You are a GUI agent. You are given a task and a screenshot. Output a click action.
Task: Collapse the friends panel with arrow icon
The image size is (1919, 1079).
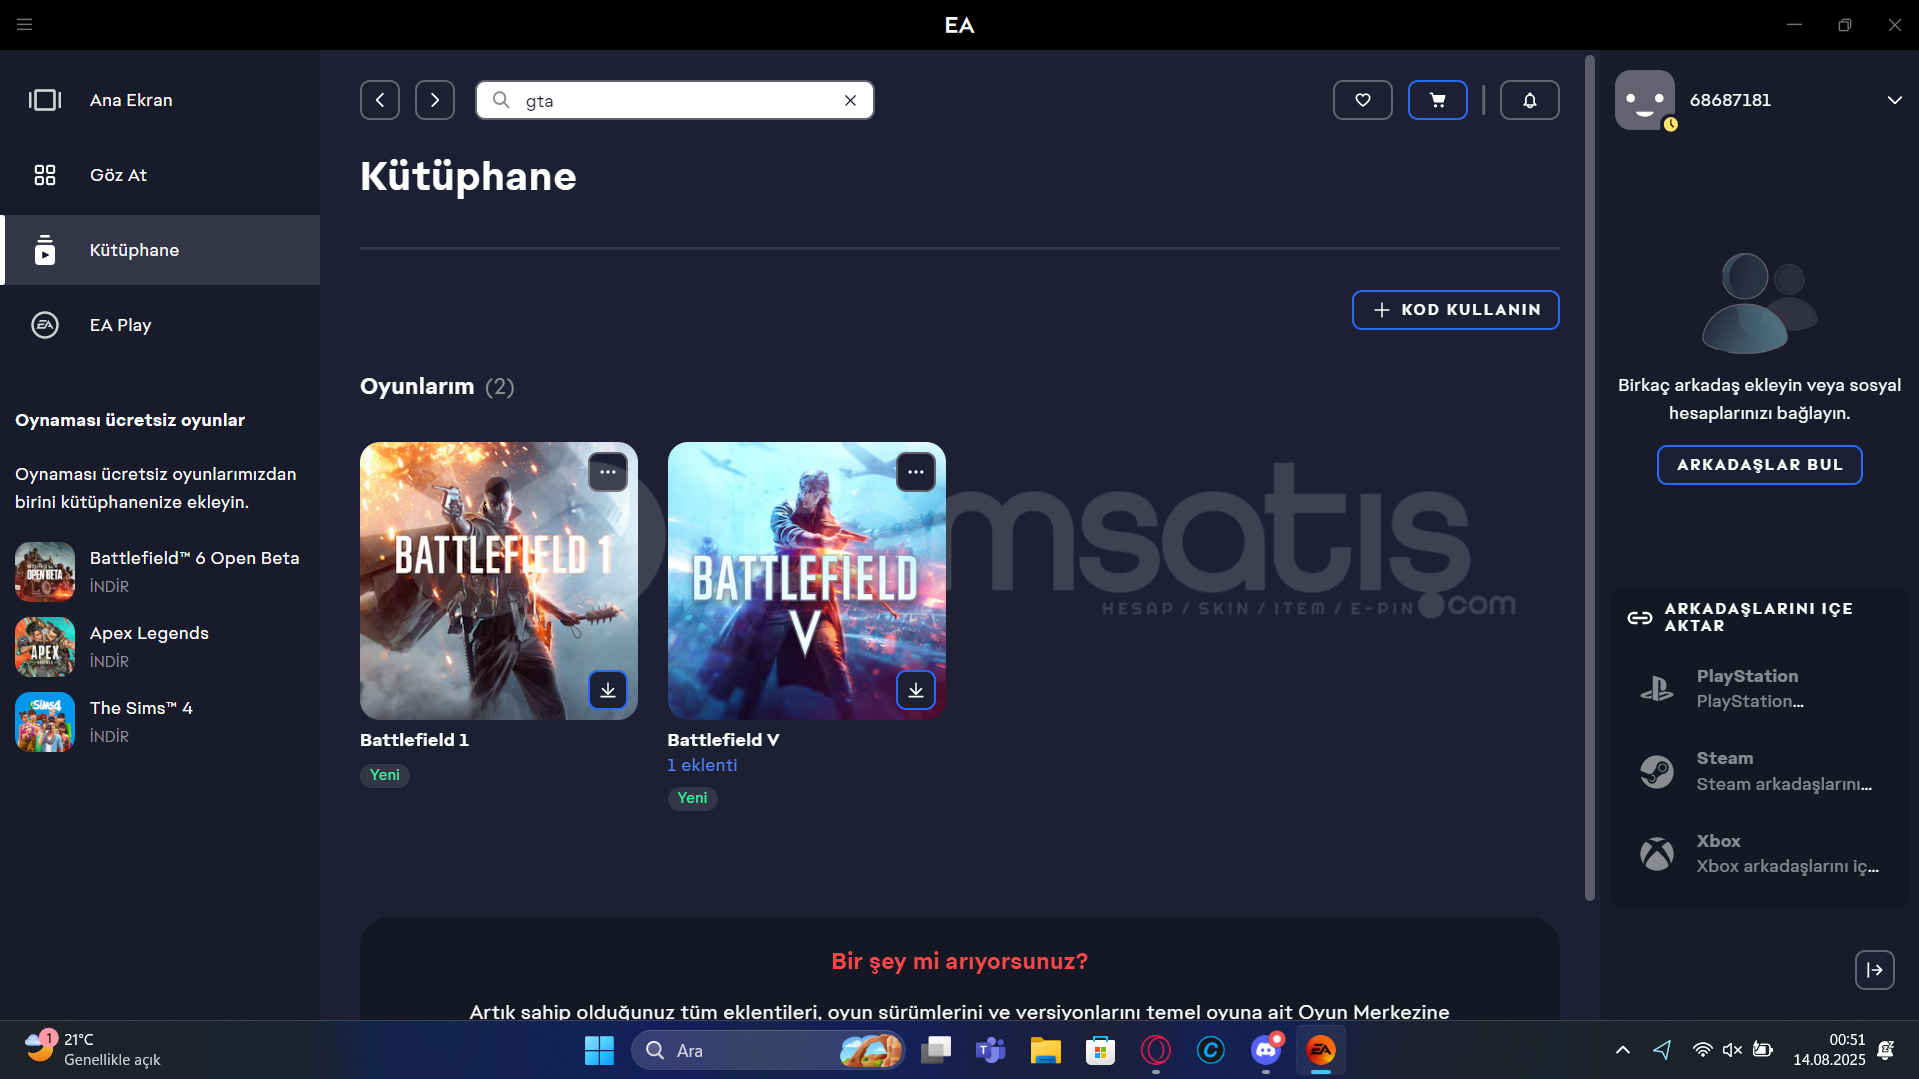pyautogui.click(x=1874, y=970)
